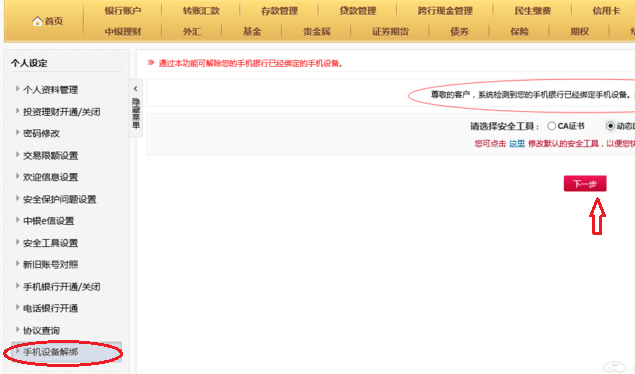Open 转账汇款 menu

pyautogui.click(x=201, y=11)
